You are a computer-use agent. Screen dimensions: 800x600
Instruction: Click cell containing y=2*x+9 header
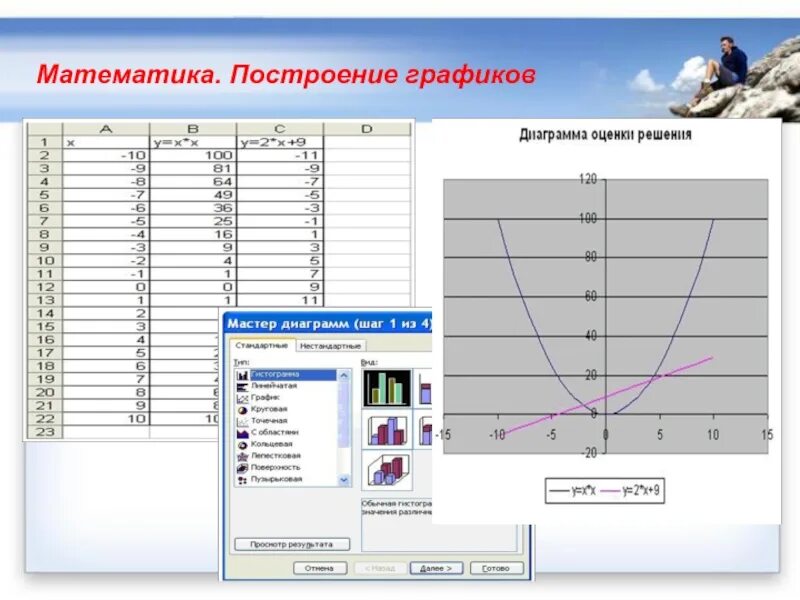click(x=280, y=142)
